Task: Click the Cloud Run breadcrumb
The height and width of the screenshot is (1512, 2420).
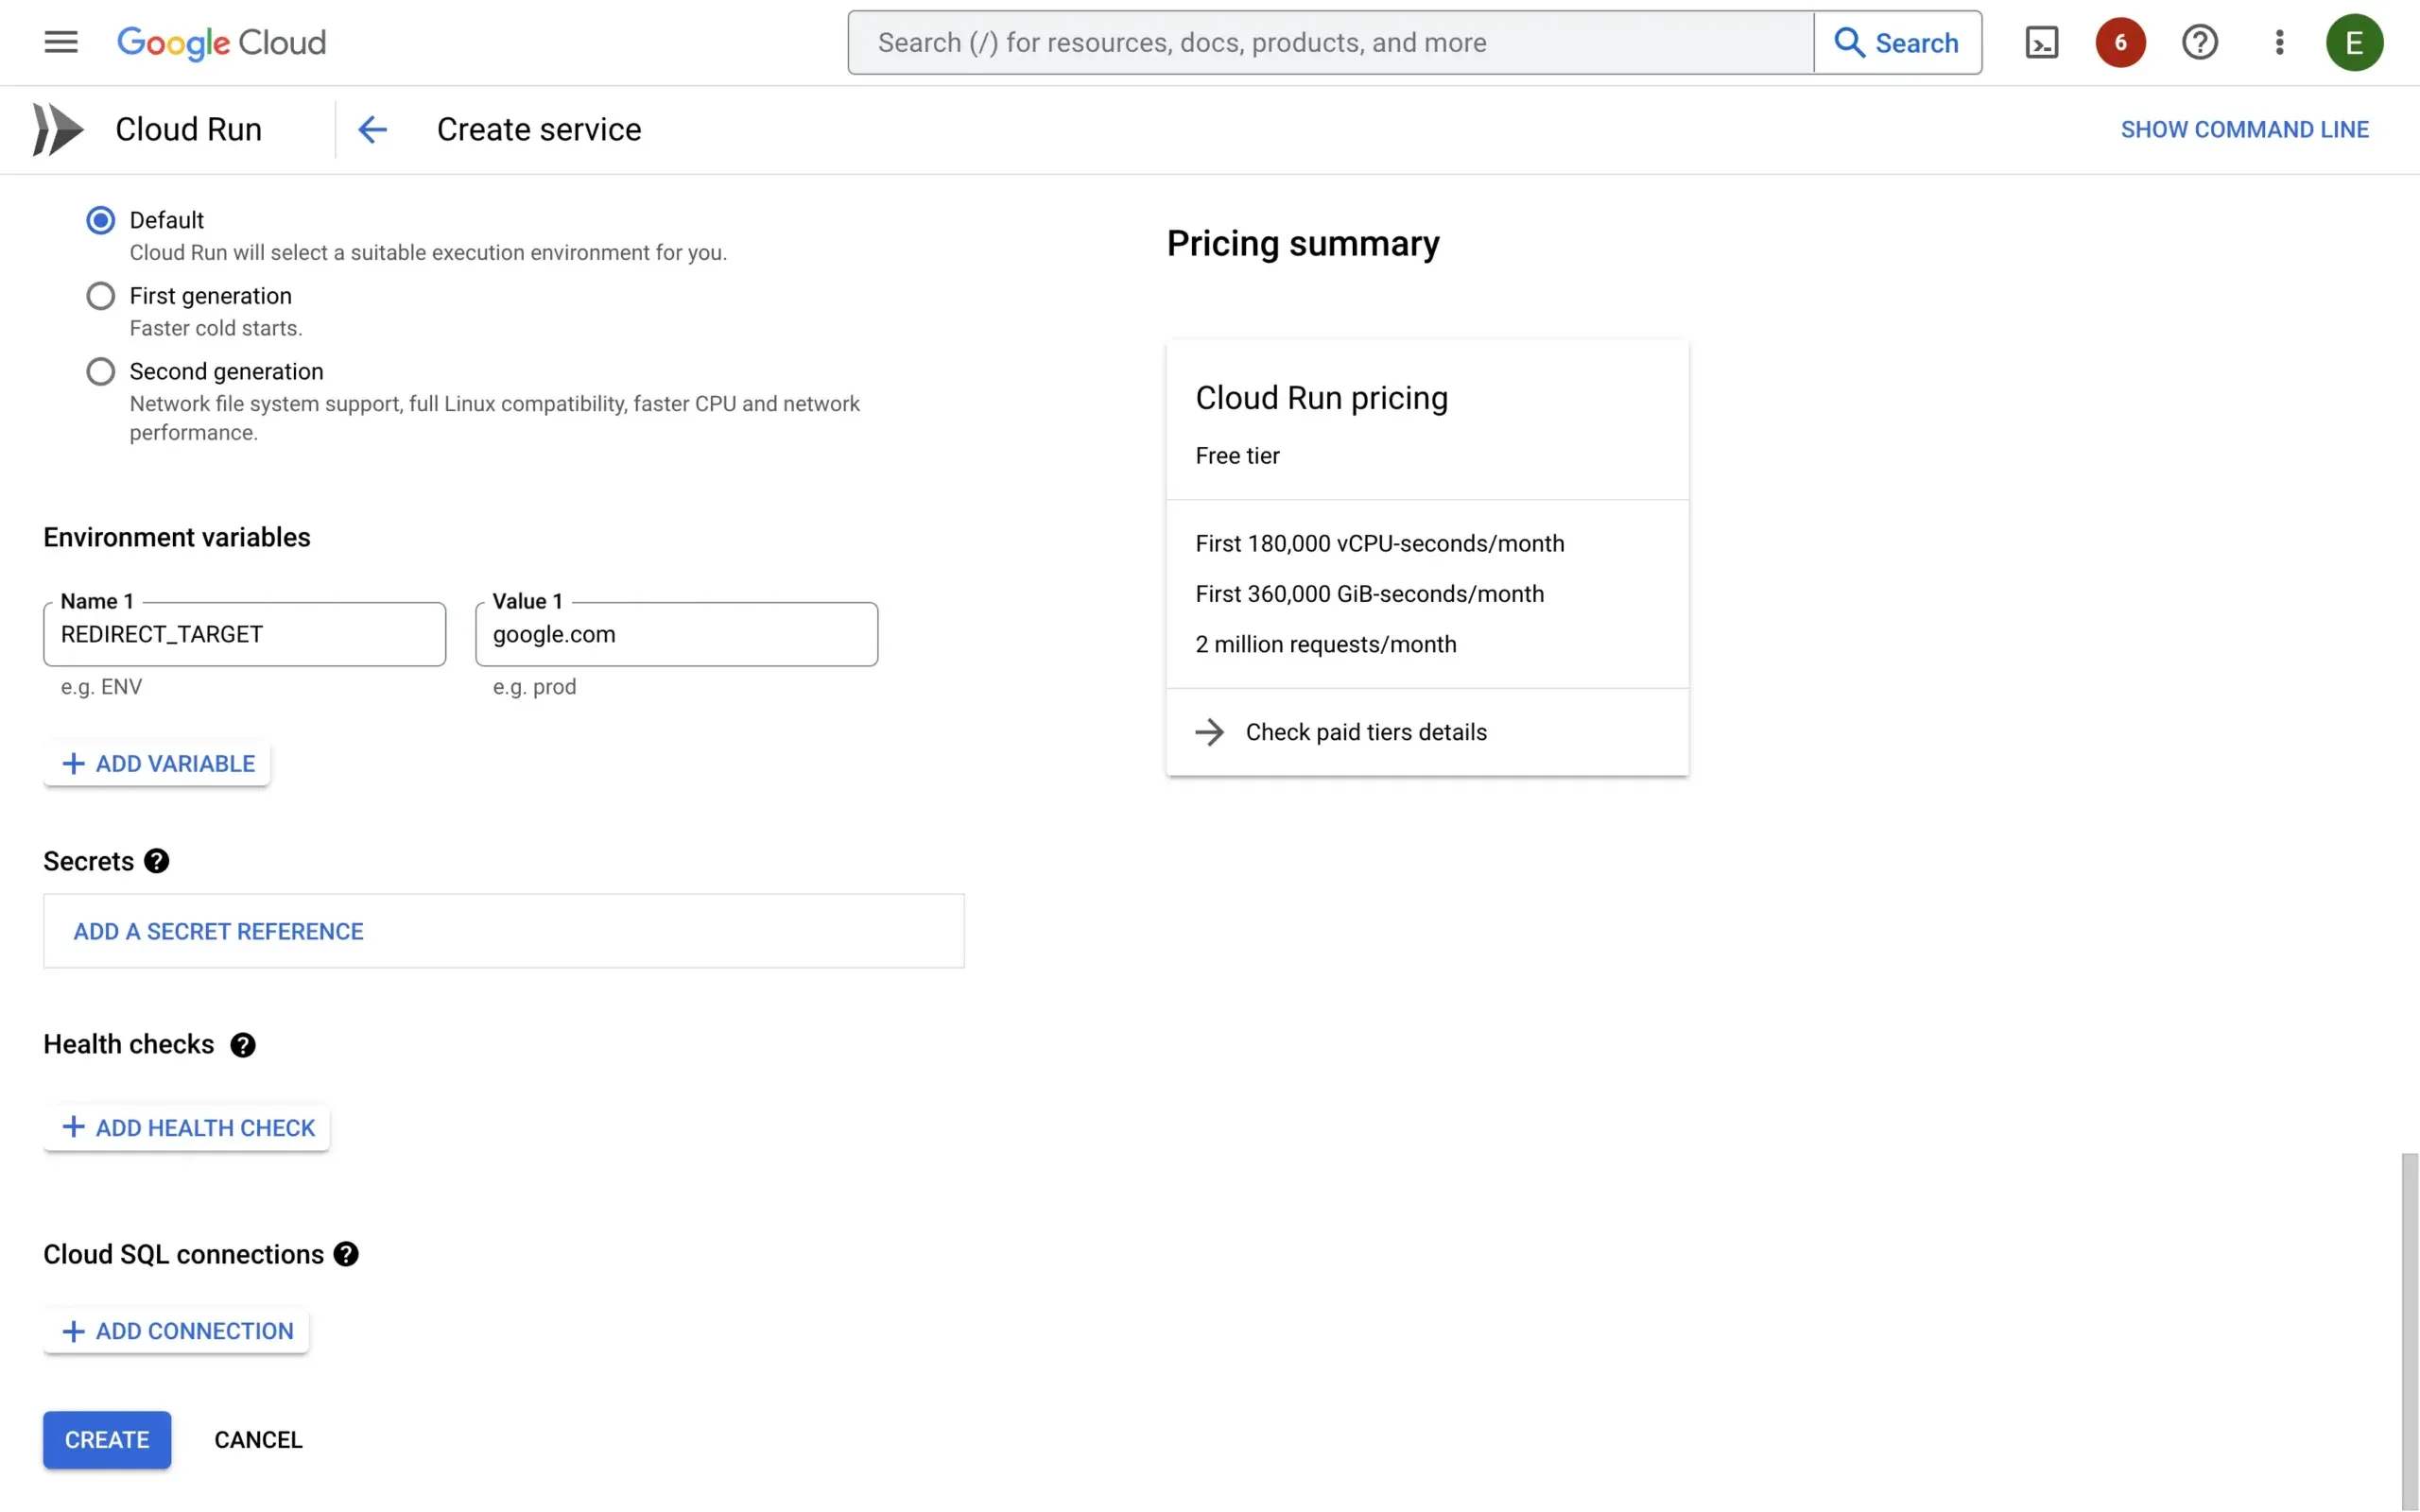Action: coord(188,129)
